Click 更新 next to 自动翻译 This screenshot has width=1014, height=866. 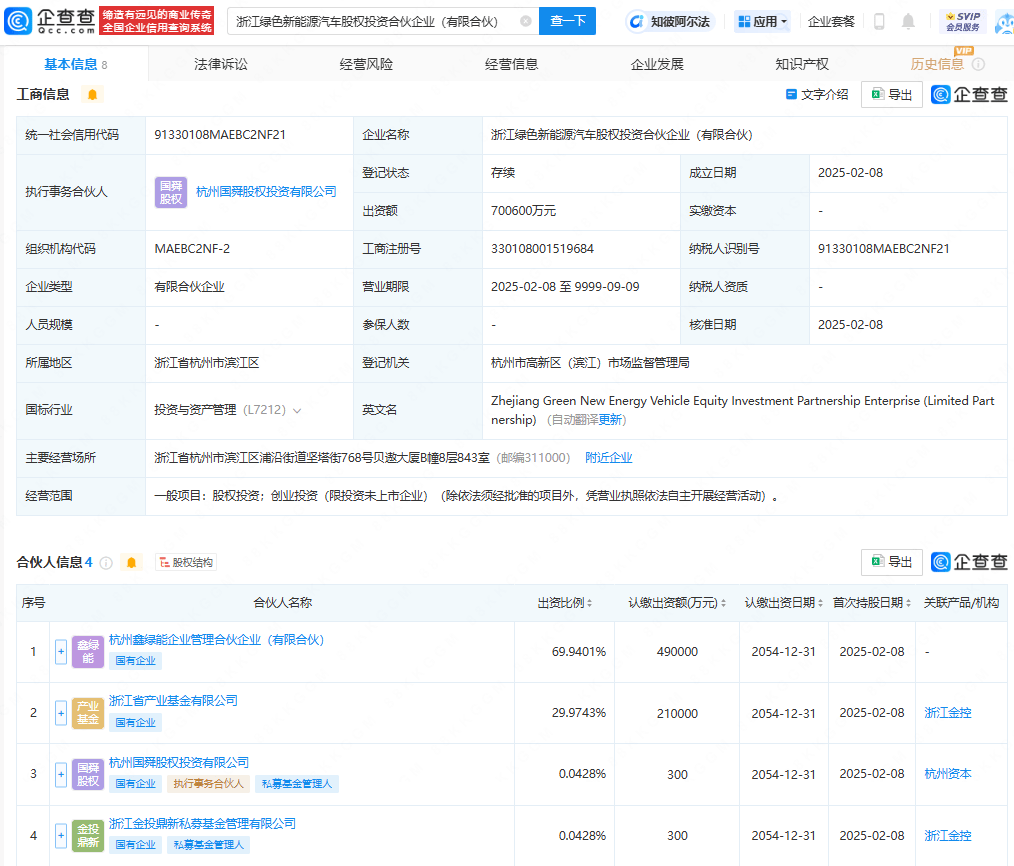click(x=610, y=420)
